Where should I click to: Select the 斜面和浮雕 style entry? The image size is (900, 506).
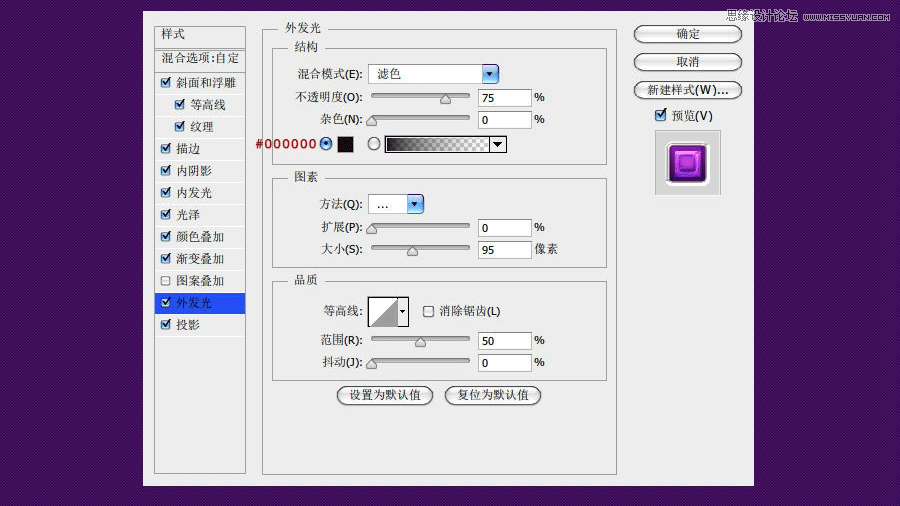[x=206, y=83]
